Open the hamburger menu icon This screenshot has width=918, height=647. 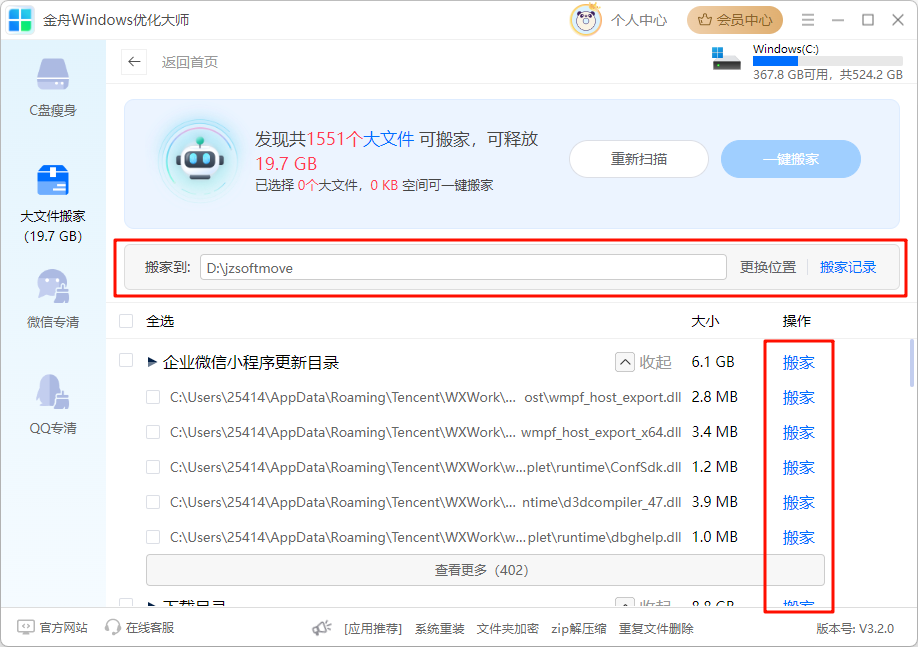(x=808, y=20)
